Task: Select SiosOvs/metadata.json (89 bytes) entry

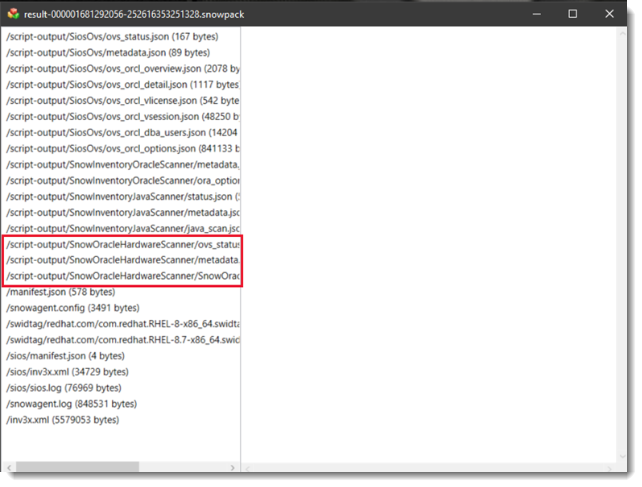Action: coord(108,52)
